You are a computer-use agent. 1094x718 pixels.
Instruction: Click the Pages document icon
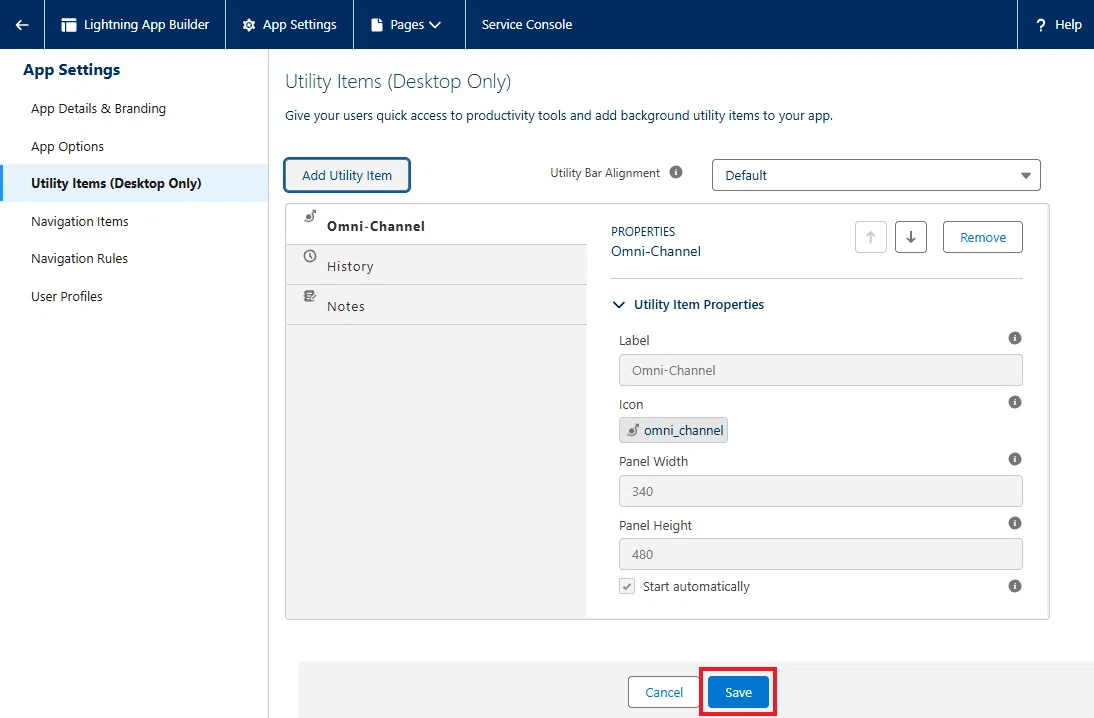(x=377, y=25)
